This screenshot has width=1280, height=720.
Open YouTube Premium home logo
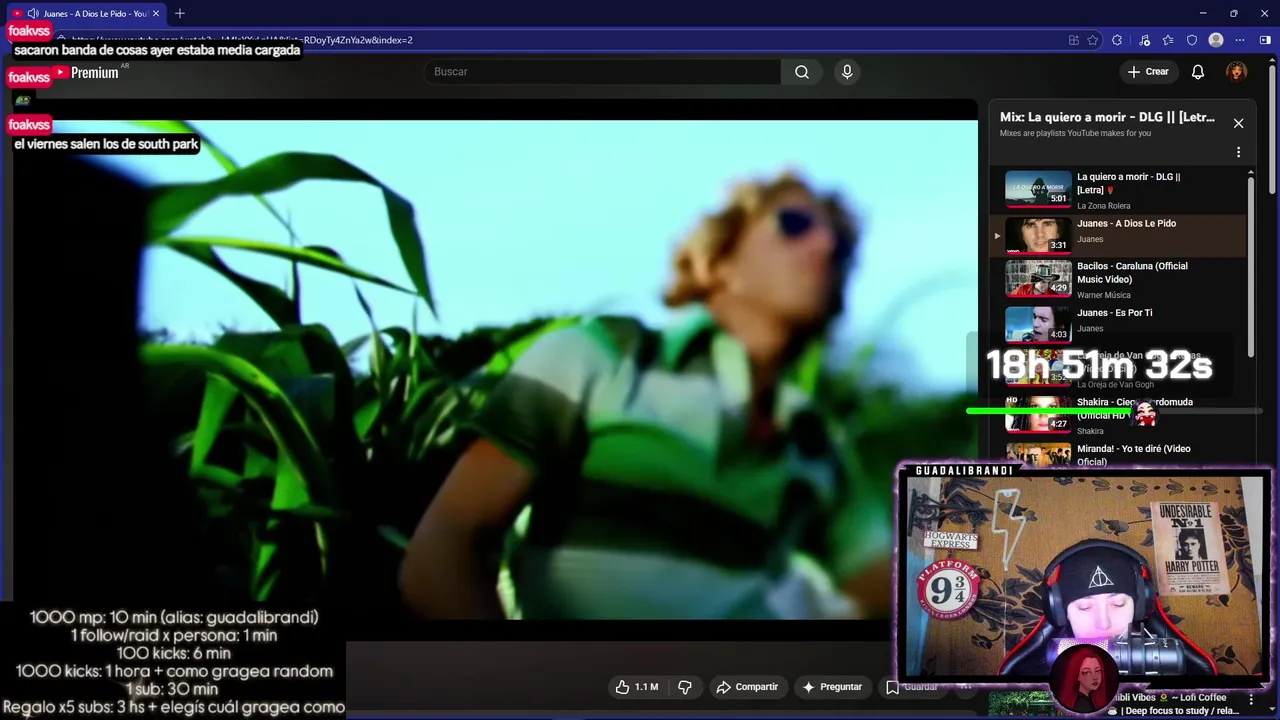coord(85,73)
